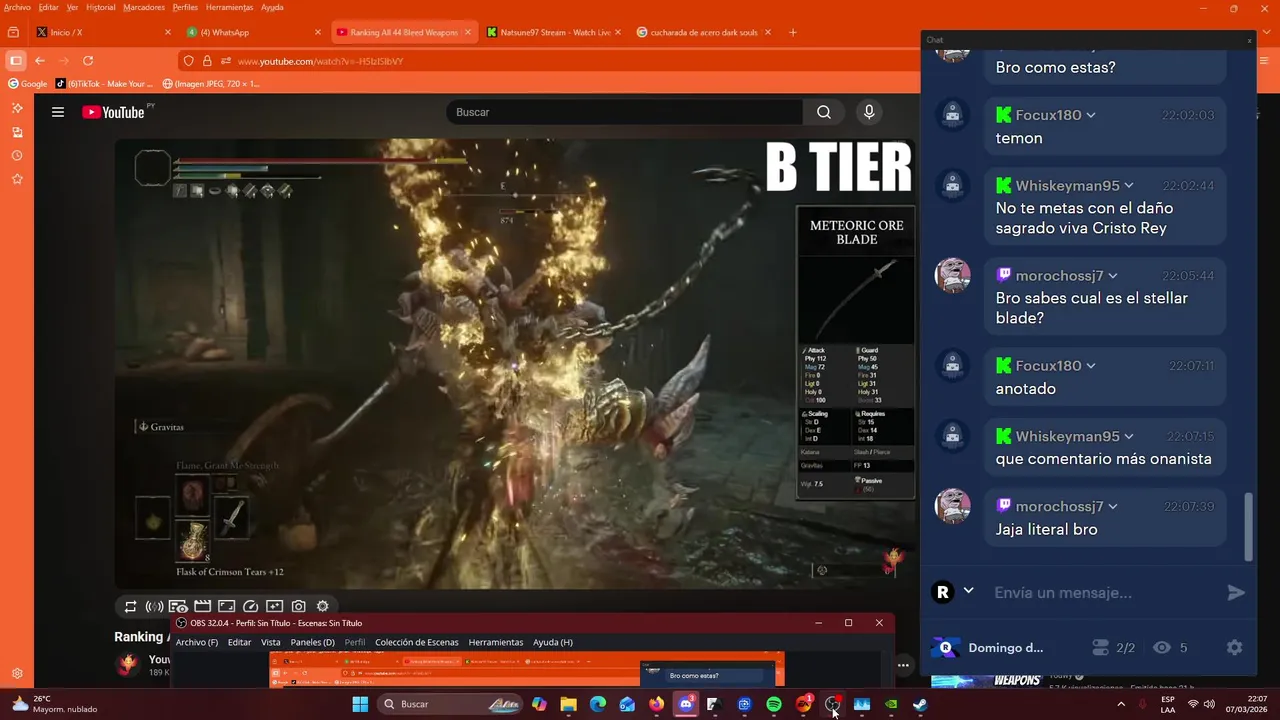
Task: Open video toolbar settings gear
Action: 322,606
